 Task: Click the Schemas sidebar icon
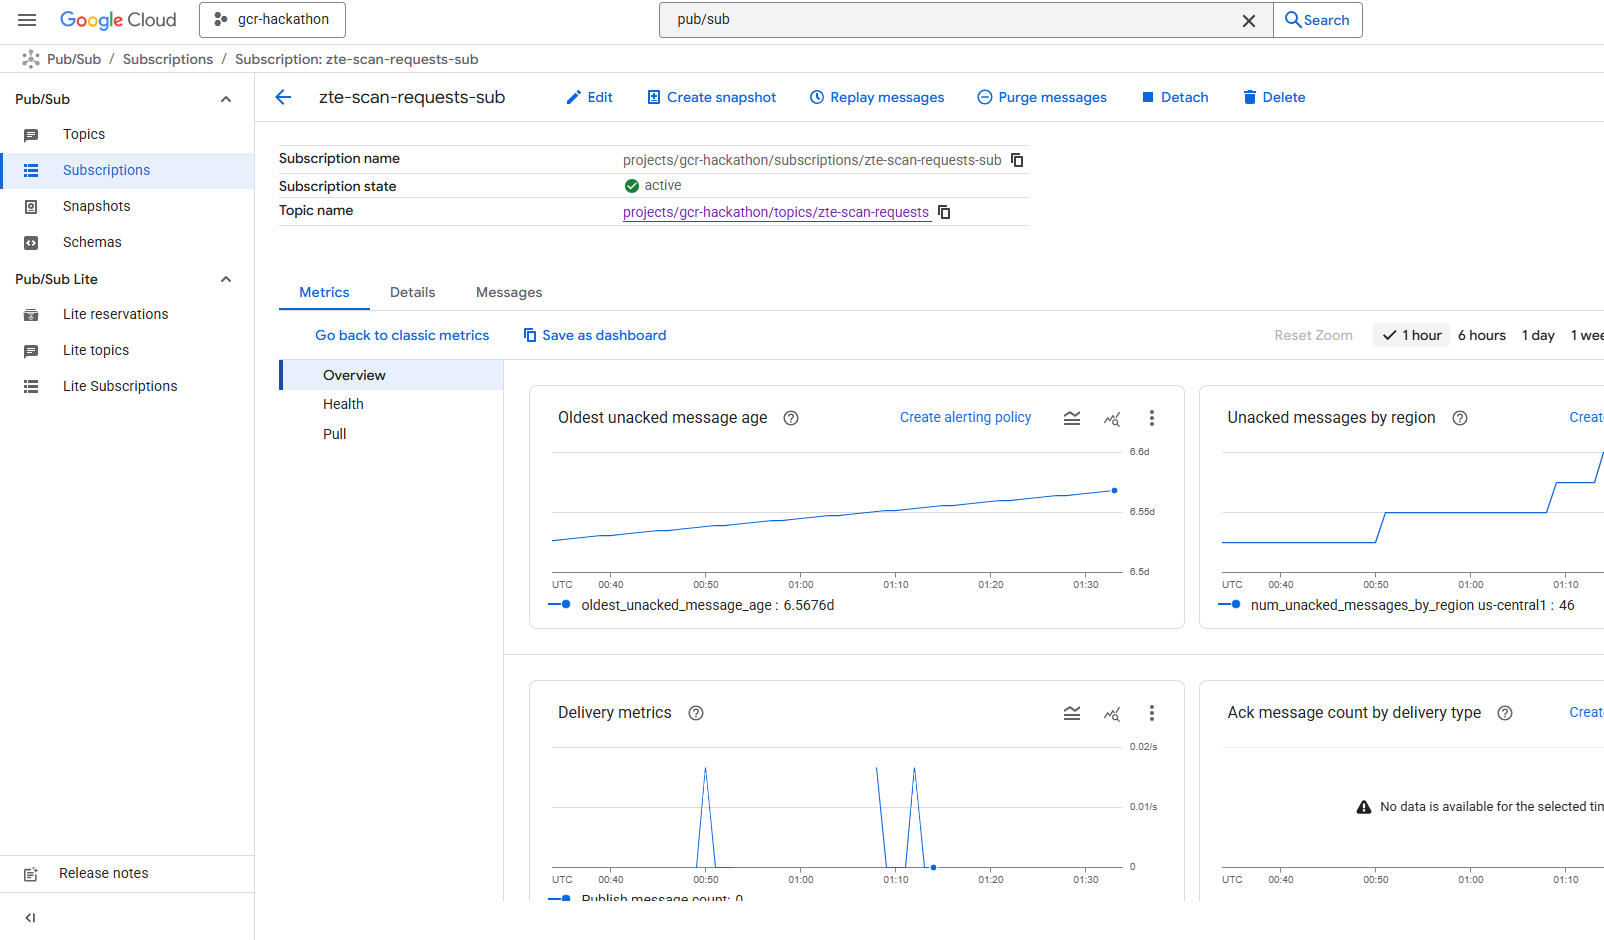coord(31,243)
